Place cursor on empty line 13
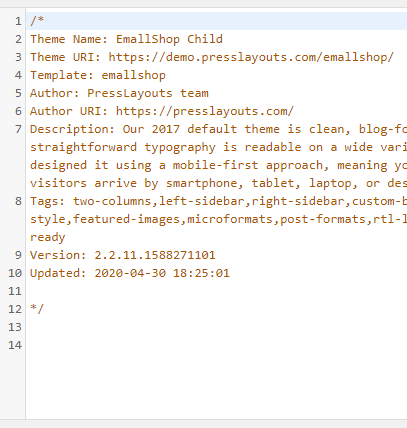The height and width of the screenshot is (428, 407). [x=217, y=327]
